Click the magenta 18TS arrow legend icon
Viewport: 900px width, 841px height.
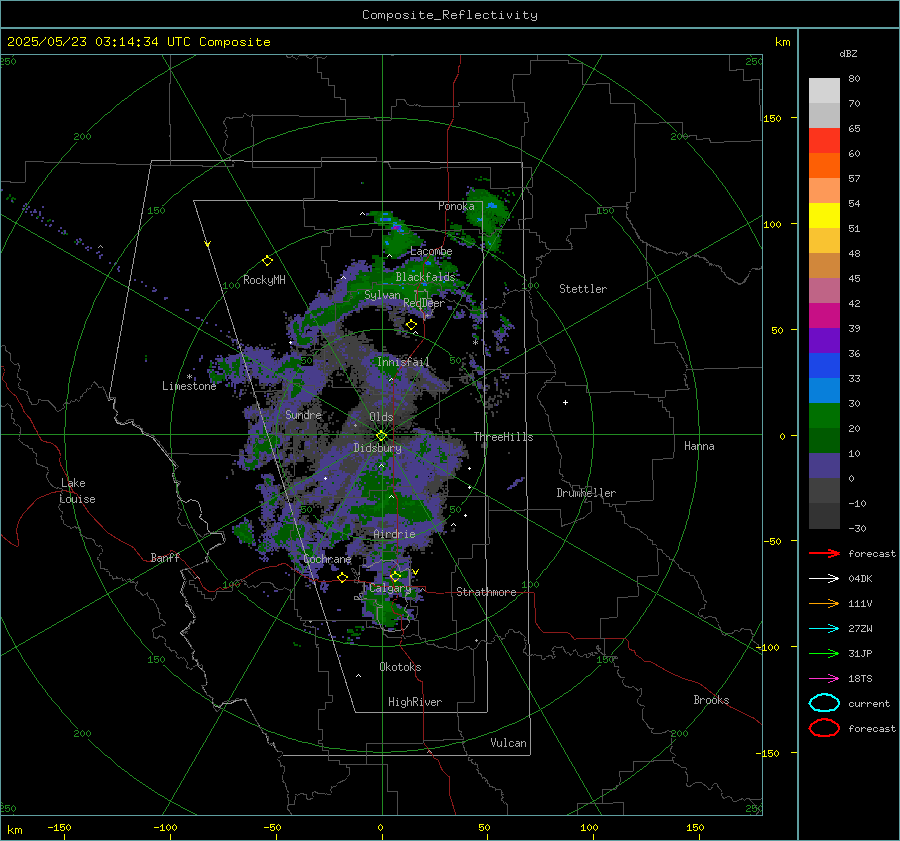[x=824, y=679]
